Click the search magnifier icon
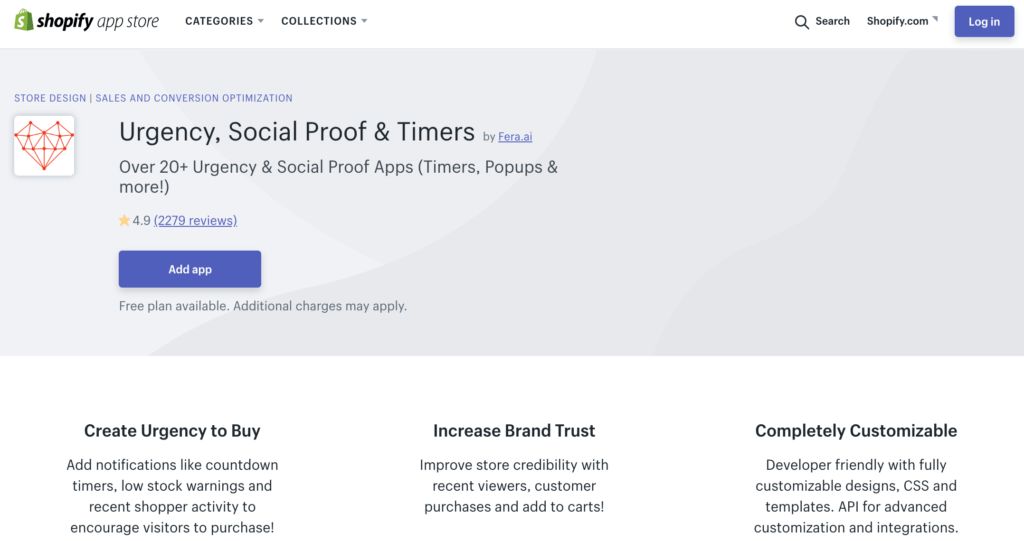 pyautogui.click(x=801, y=22)
